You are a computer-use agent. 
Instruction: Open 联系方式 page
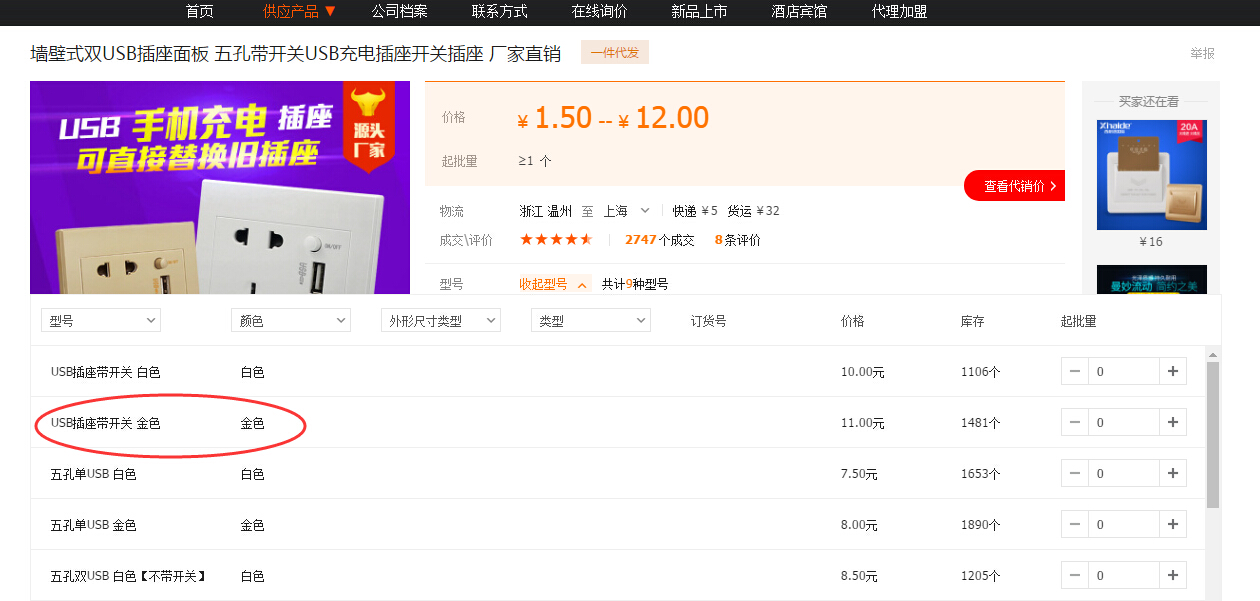tap(499, 12)
